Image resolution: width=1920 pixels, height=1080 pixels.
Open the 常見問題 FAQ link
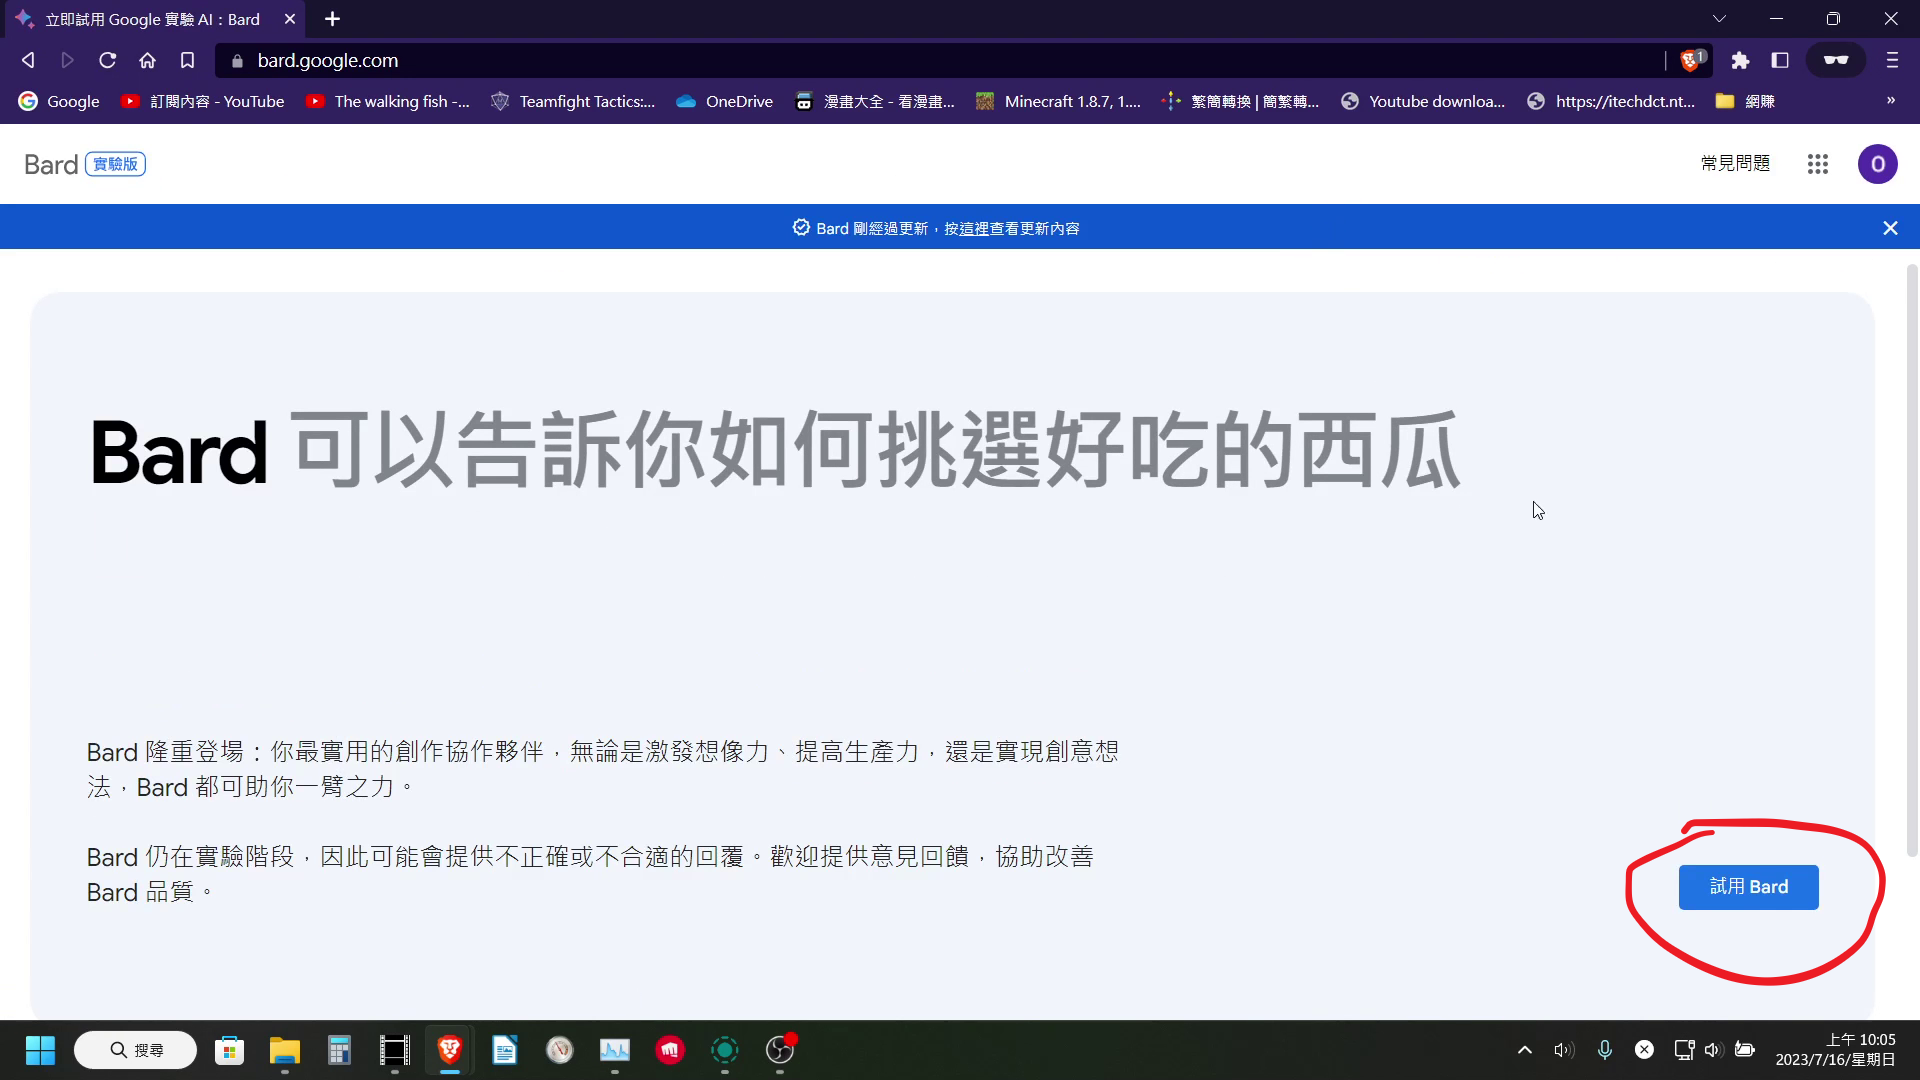pyautogui.click(x=1735, y=163)
